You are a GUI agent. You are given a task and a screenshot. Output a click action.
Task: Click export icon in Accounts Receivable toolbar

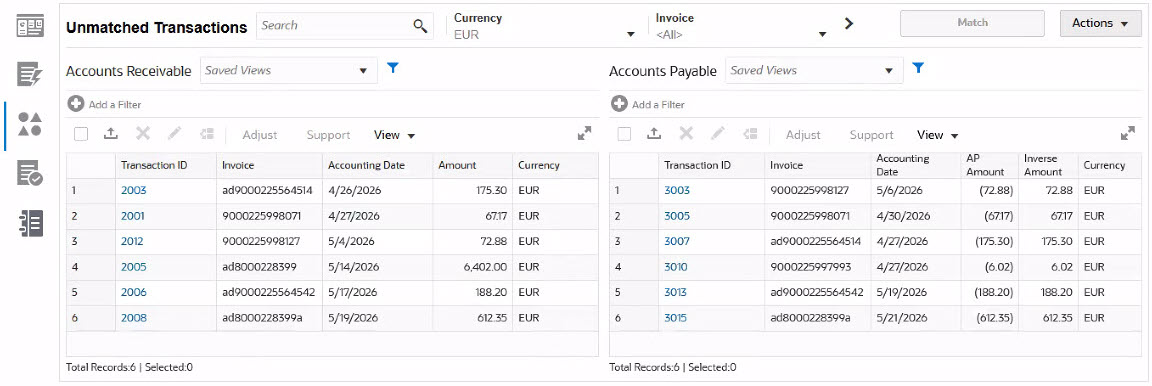[x=110, y=134]
